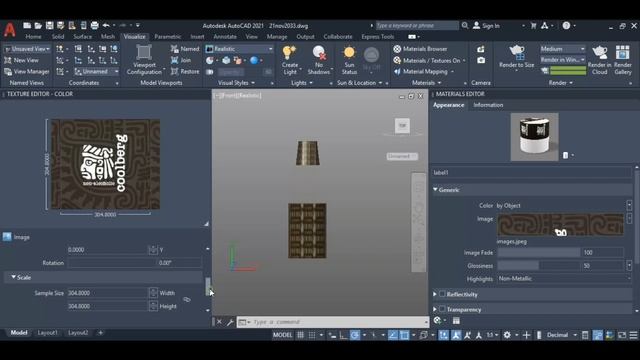Image resolution: width=640 pixels, height=360 pixels.
Task: Click the Save icon in quick access toolbar
Action: 49,25
